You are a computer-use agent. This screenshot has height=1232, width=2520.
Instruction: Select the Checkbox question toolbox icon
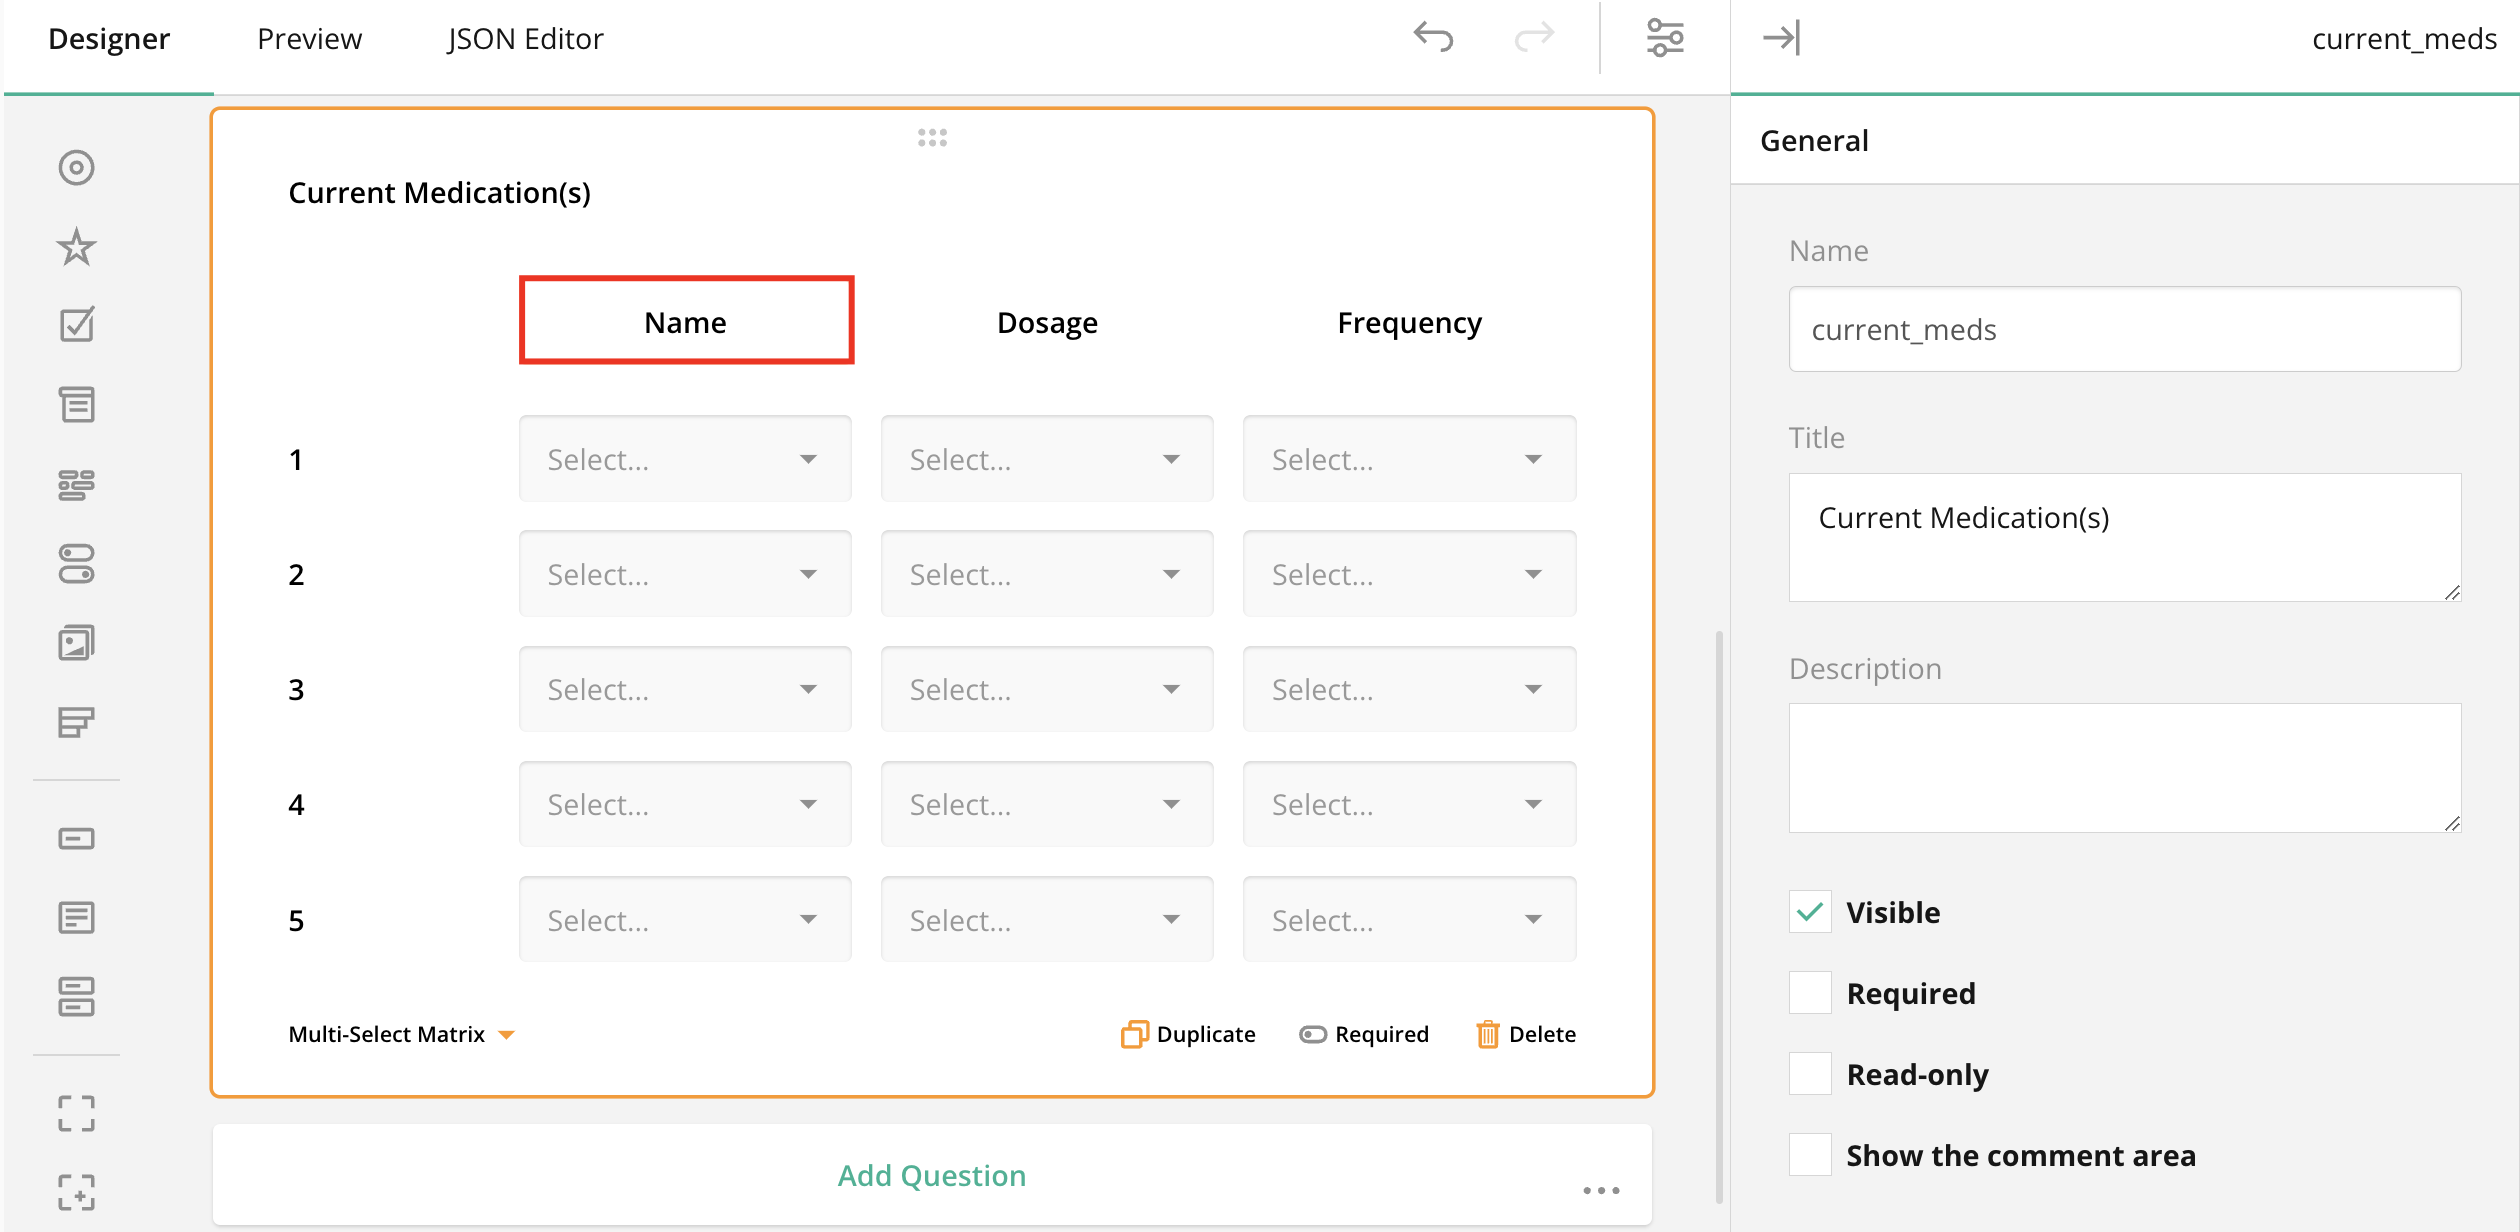76,325
